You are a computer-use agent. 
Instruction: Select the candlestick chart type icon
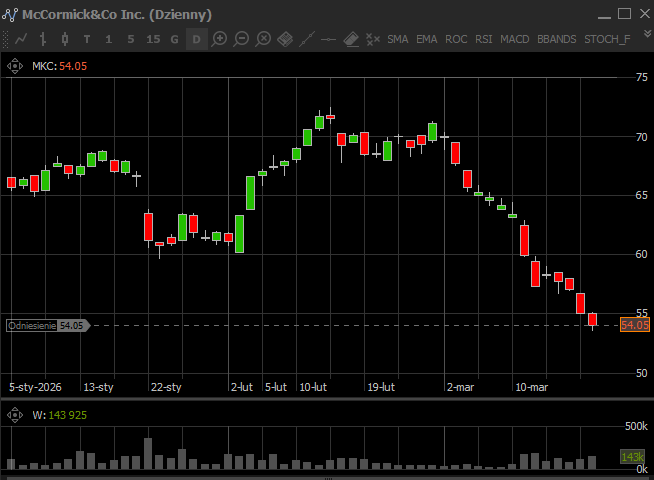tap(65, 39)
